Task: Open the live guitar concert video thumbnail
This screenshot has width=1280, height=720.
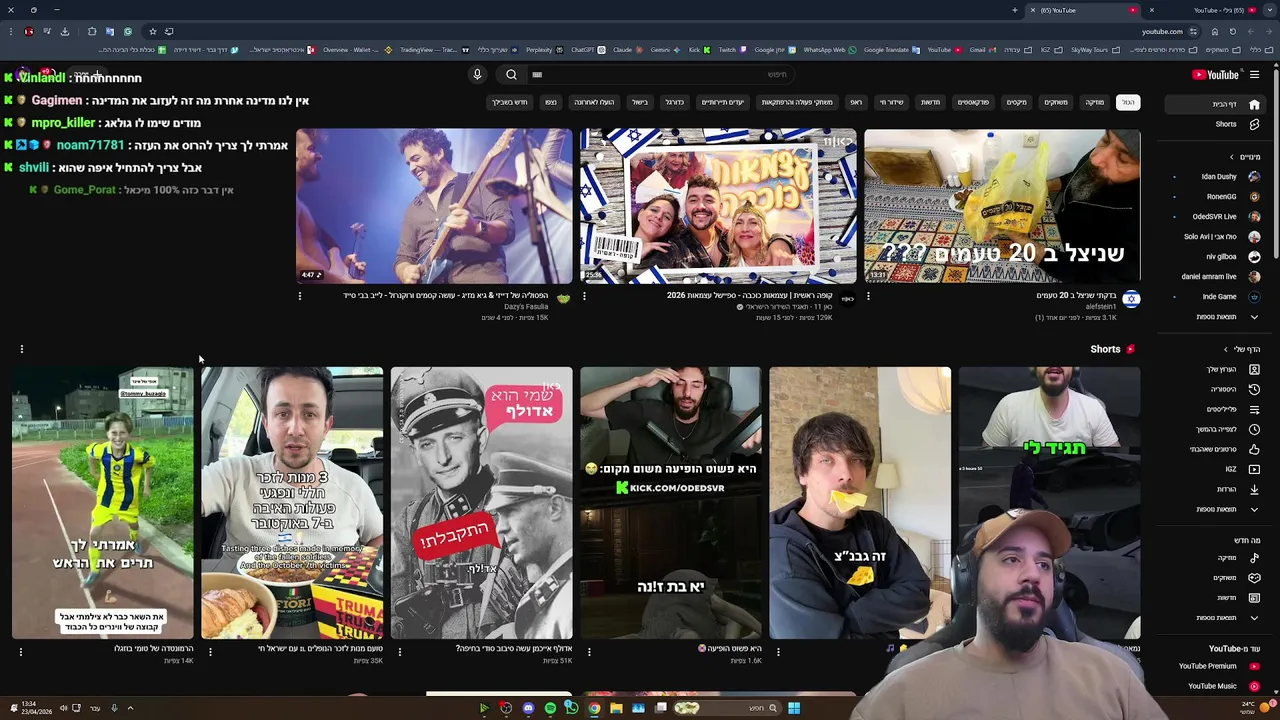Action: pos(434,206)
